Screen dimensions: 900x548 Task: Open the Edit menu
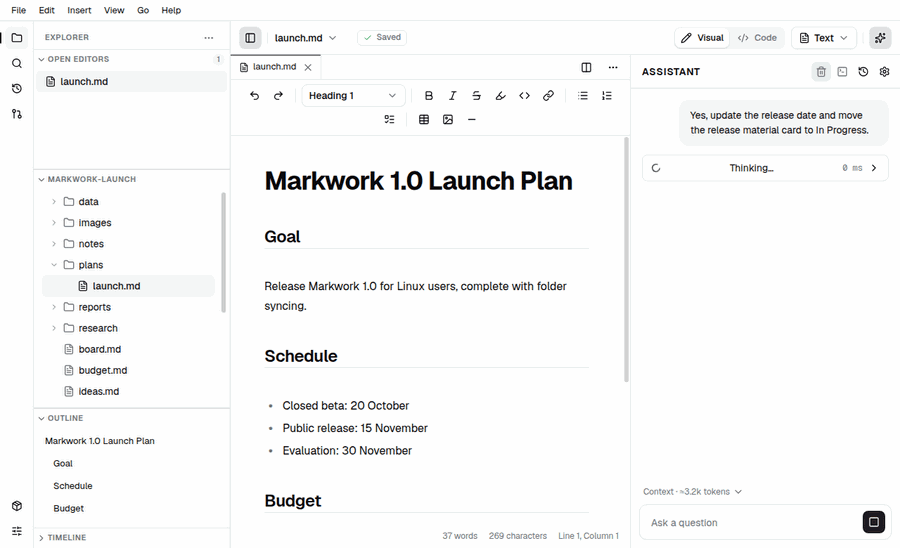[46, 10]
